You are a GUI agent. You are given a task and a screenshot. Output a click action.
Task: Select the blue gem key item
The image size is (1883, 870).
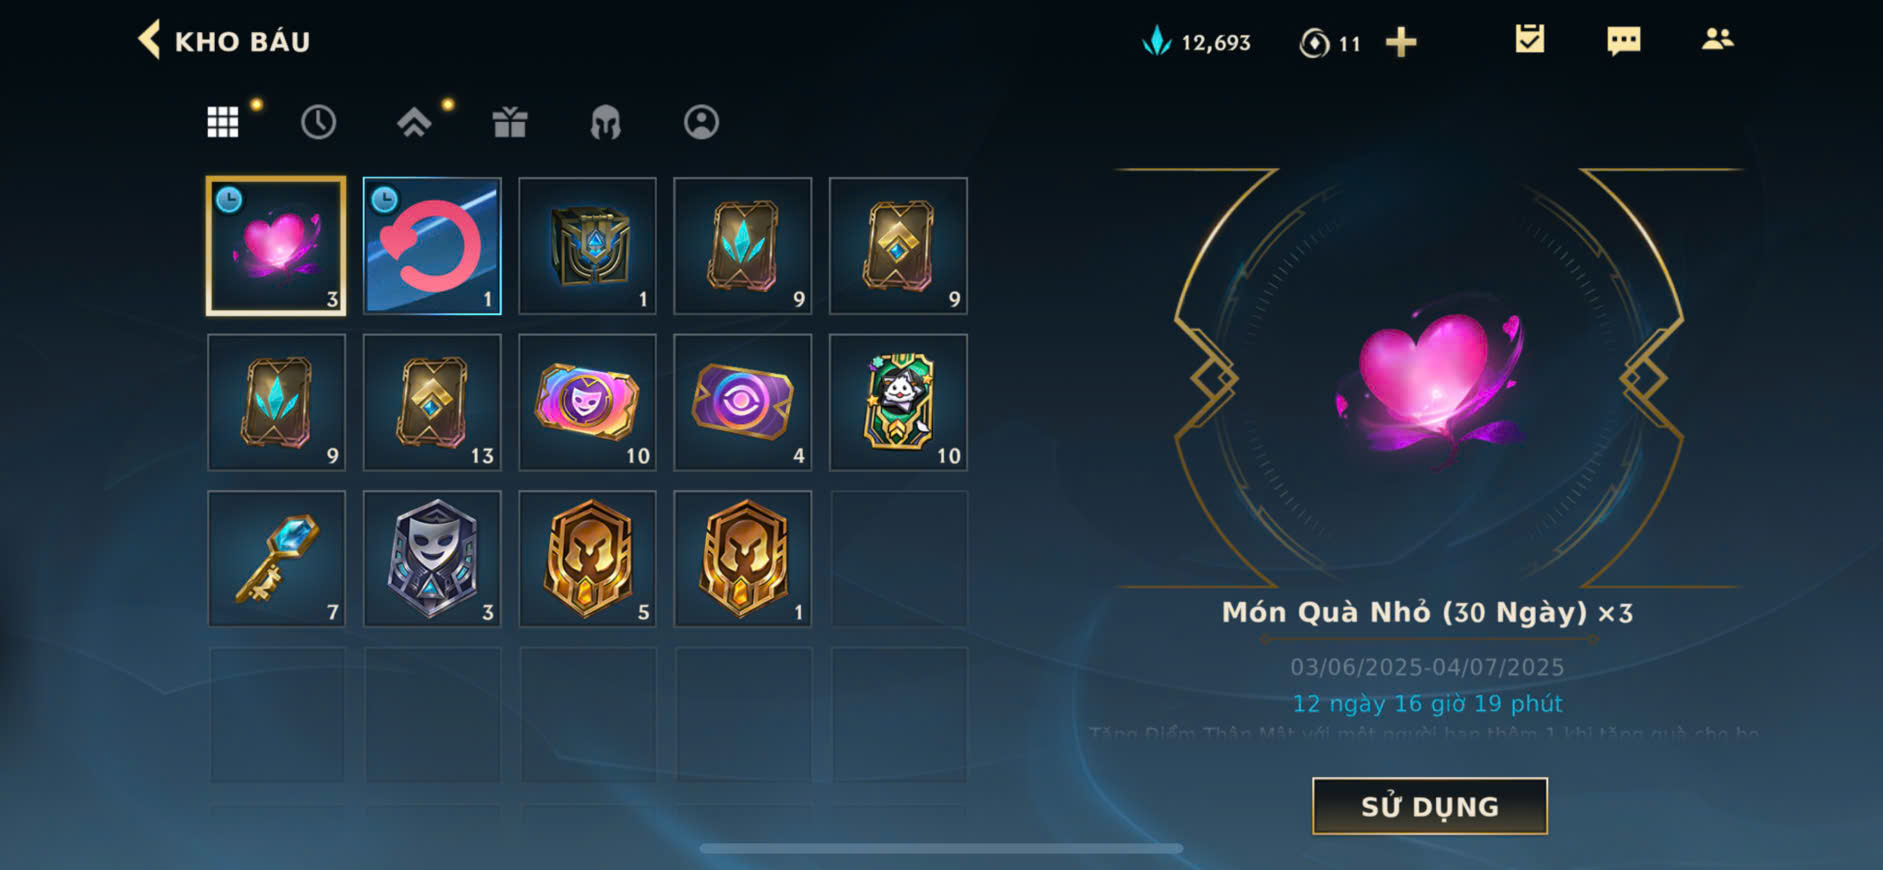(x=276, y=559)
